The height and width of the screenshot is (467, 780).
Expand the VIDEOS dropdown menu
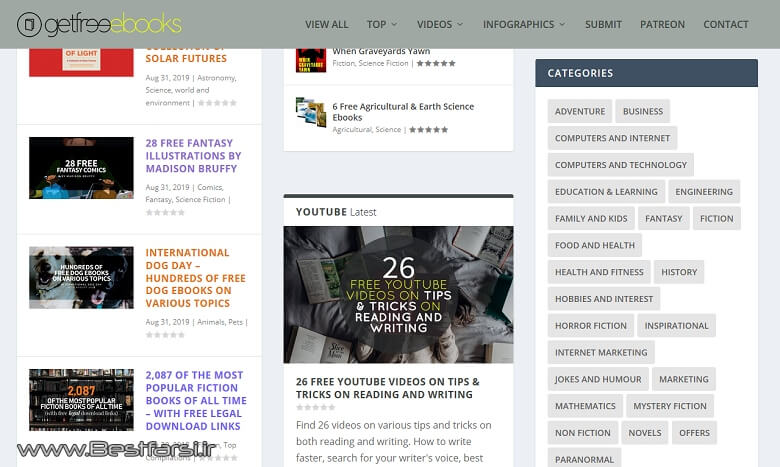440,24
